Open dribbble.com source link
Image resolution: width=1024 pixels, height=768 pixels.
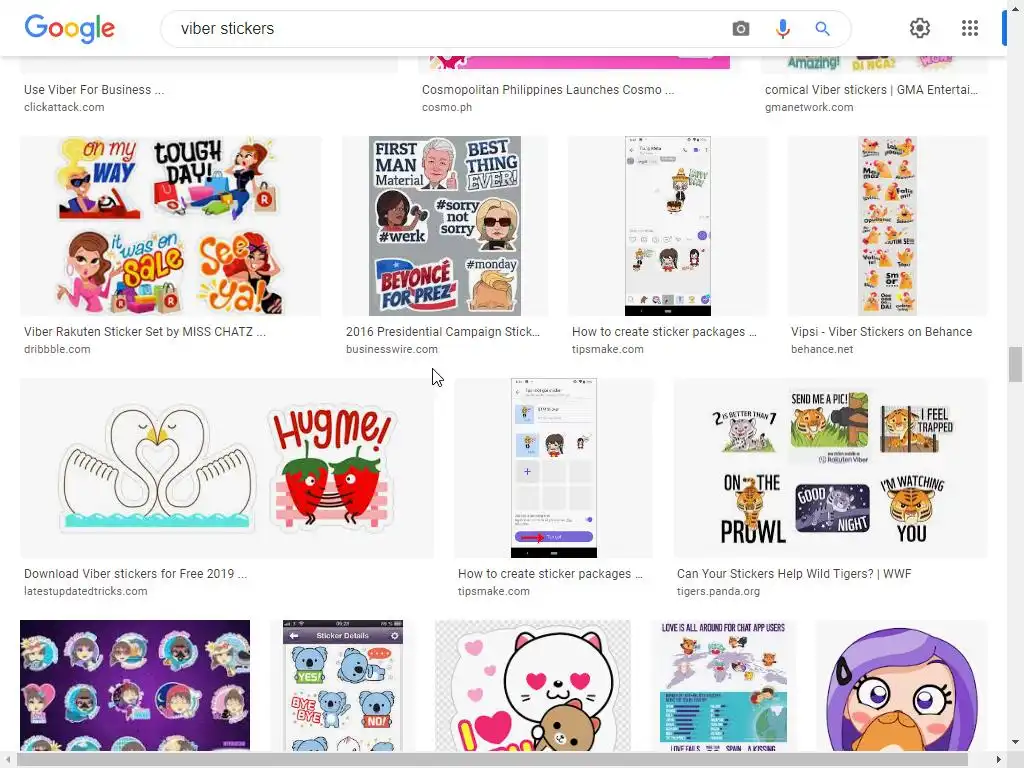coord(57,349)
